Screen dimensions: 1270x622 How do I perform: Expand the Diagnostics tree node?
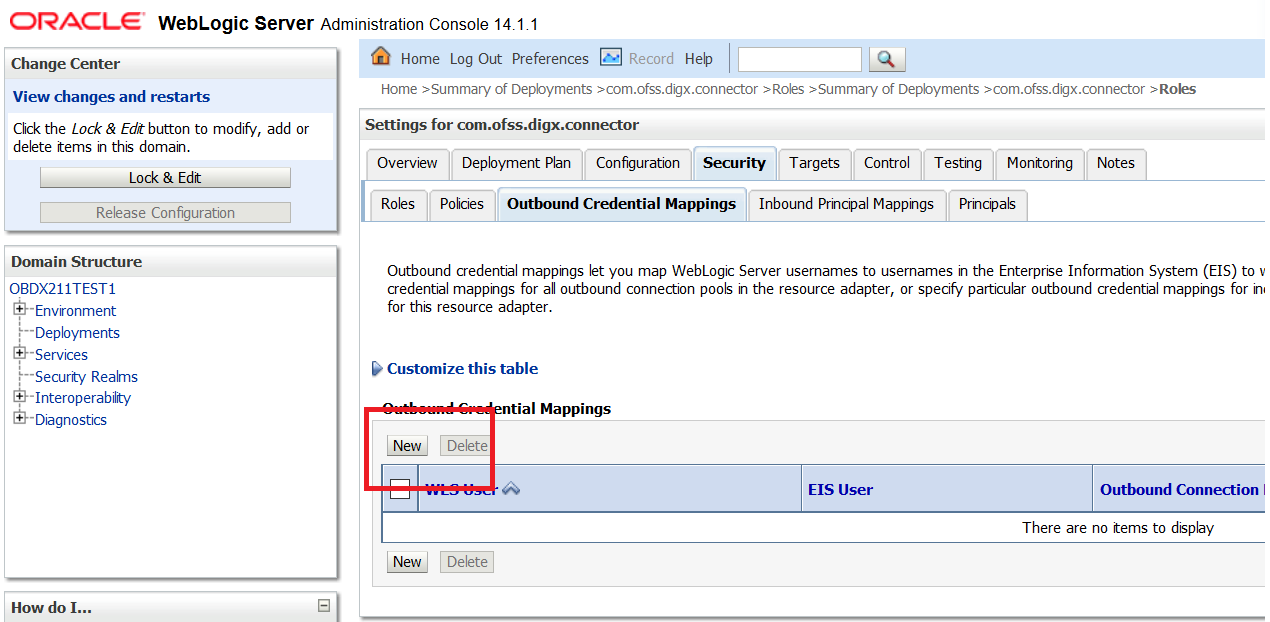(x=19, y=418)
